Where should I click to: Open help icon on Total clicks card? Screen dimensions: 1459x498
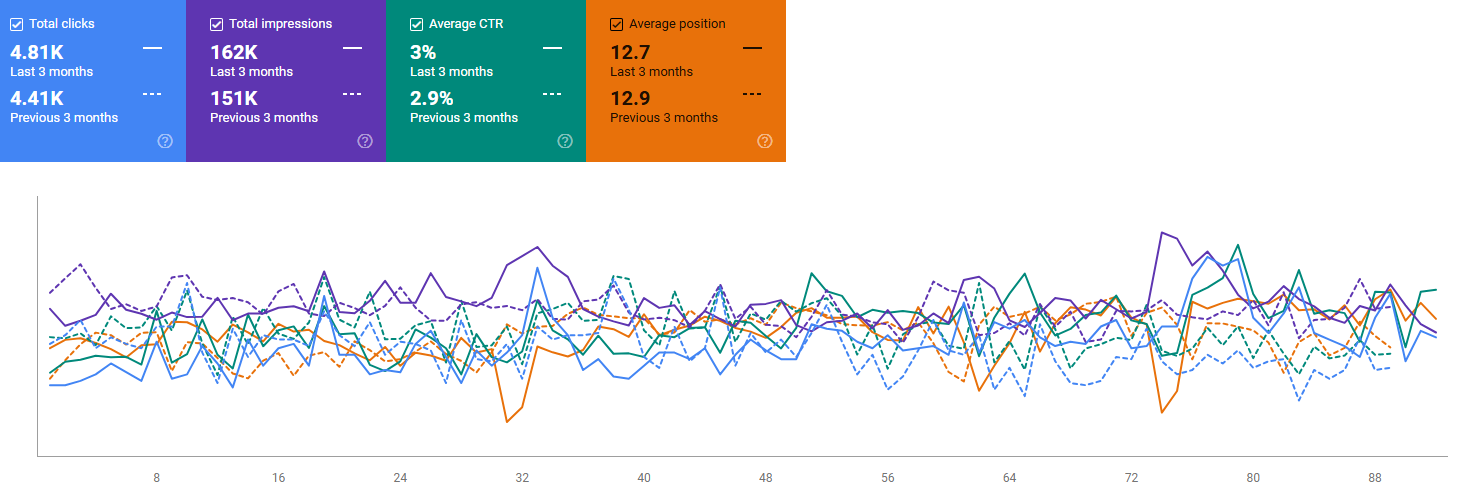pos(165,141)
